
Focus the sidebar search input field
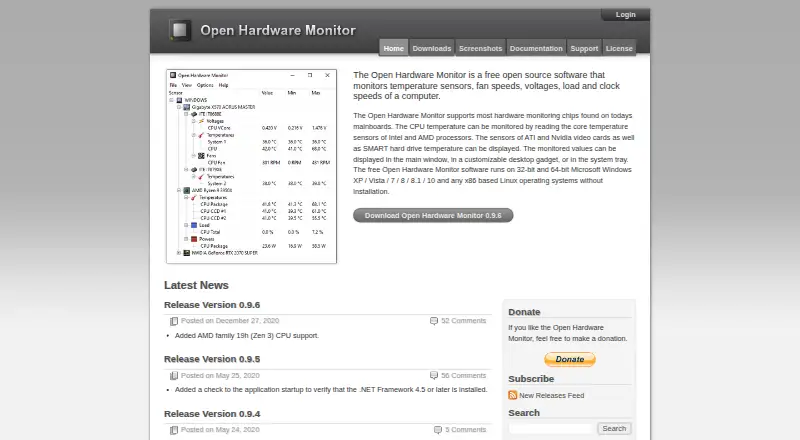552,429
